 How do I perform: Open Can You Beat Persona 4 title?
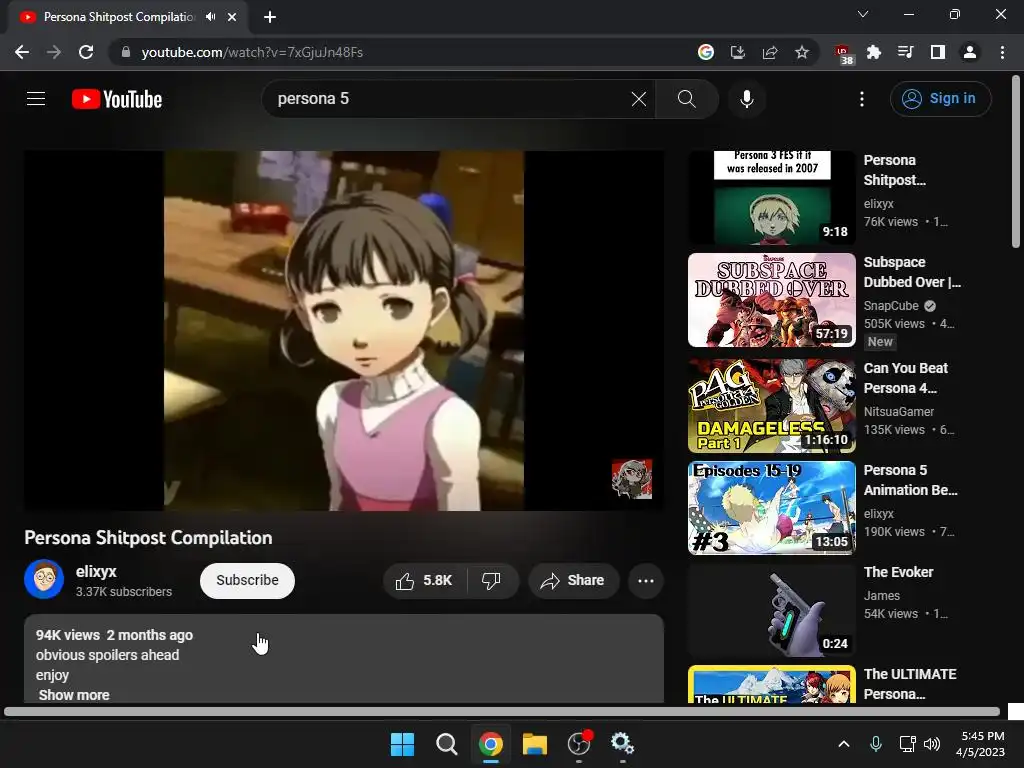(x=905, y=378)
